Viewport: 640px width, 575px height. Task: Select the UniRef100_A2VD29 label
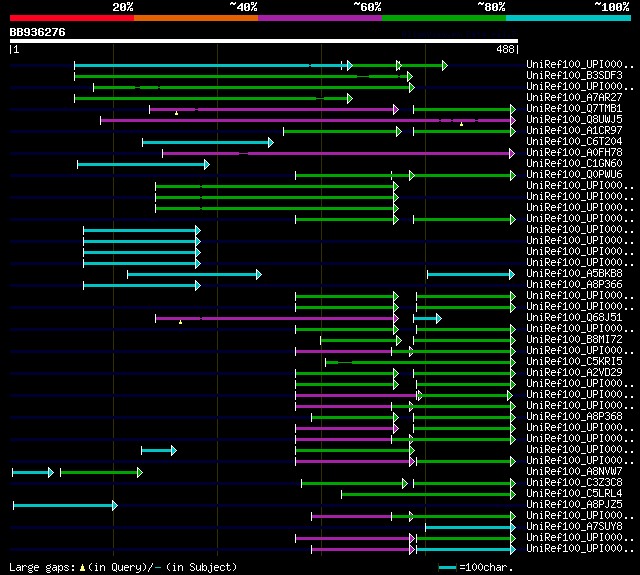tap(574, 373)
